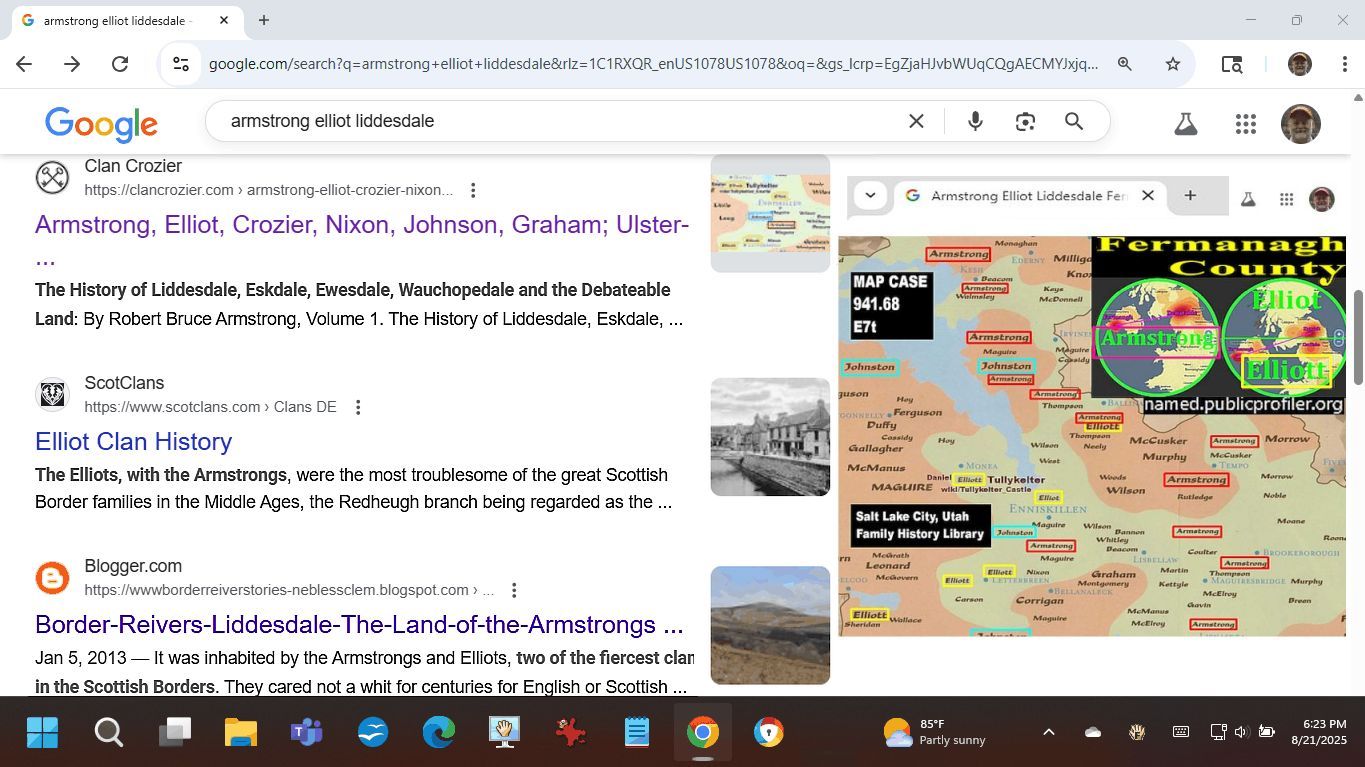The image size is (1365, 767).
Task: Open the Chrome three-dot menu
Action: (1345, 64)
